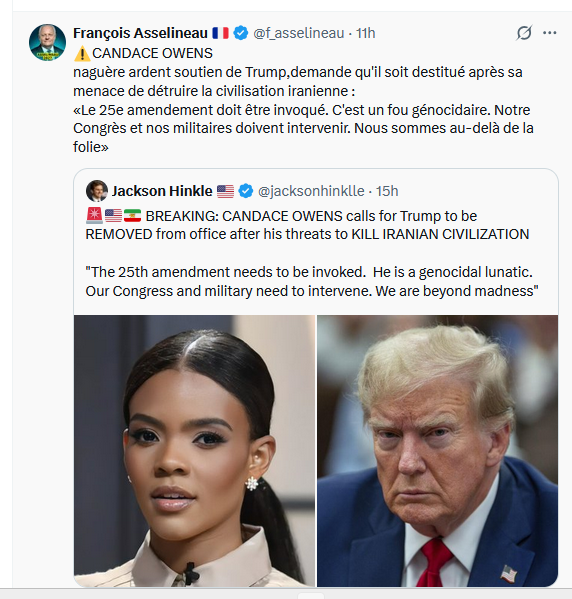572x599 pixels.
Task: Click the 15h timestamp on quoted post
Action: tap(387, 191)
